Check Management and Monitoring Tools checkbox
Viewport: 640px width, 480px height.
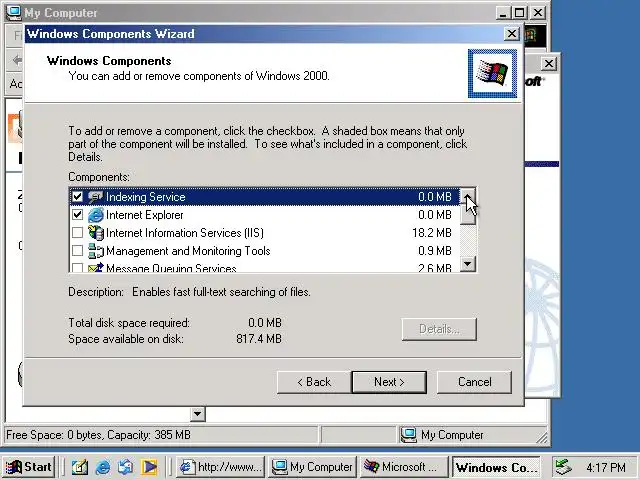[x=77, y=251]
